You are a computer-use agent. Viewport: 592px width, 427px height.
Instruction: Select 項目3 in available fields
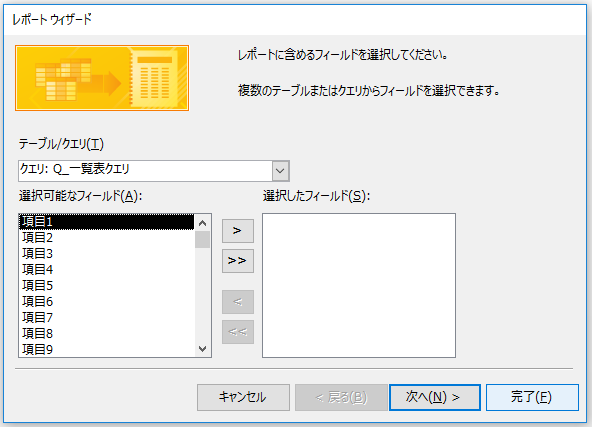tap(106, 253)
